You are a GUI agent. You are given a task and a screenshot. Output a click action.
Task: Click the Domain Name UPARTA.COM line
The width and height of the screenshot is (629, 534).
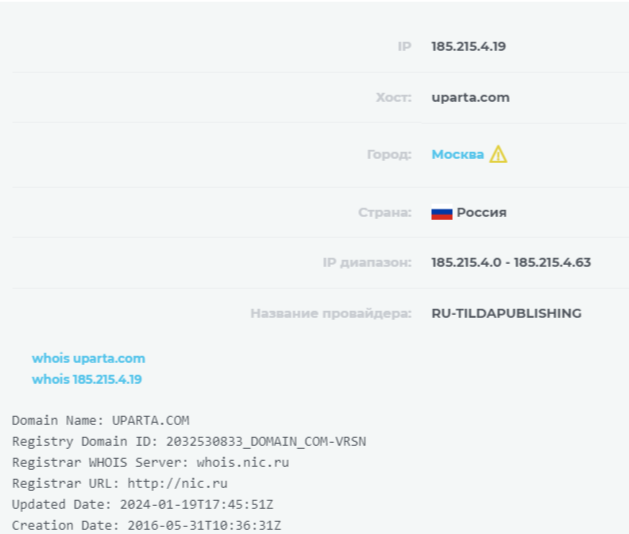point(100,421)
